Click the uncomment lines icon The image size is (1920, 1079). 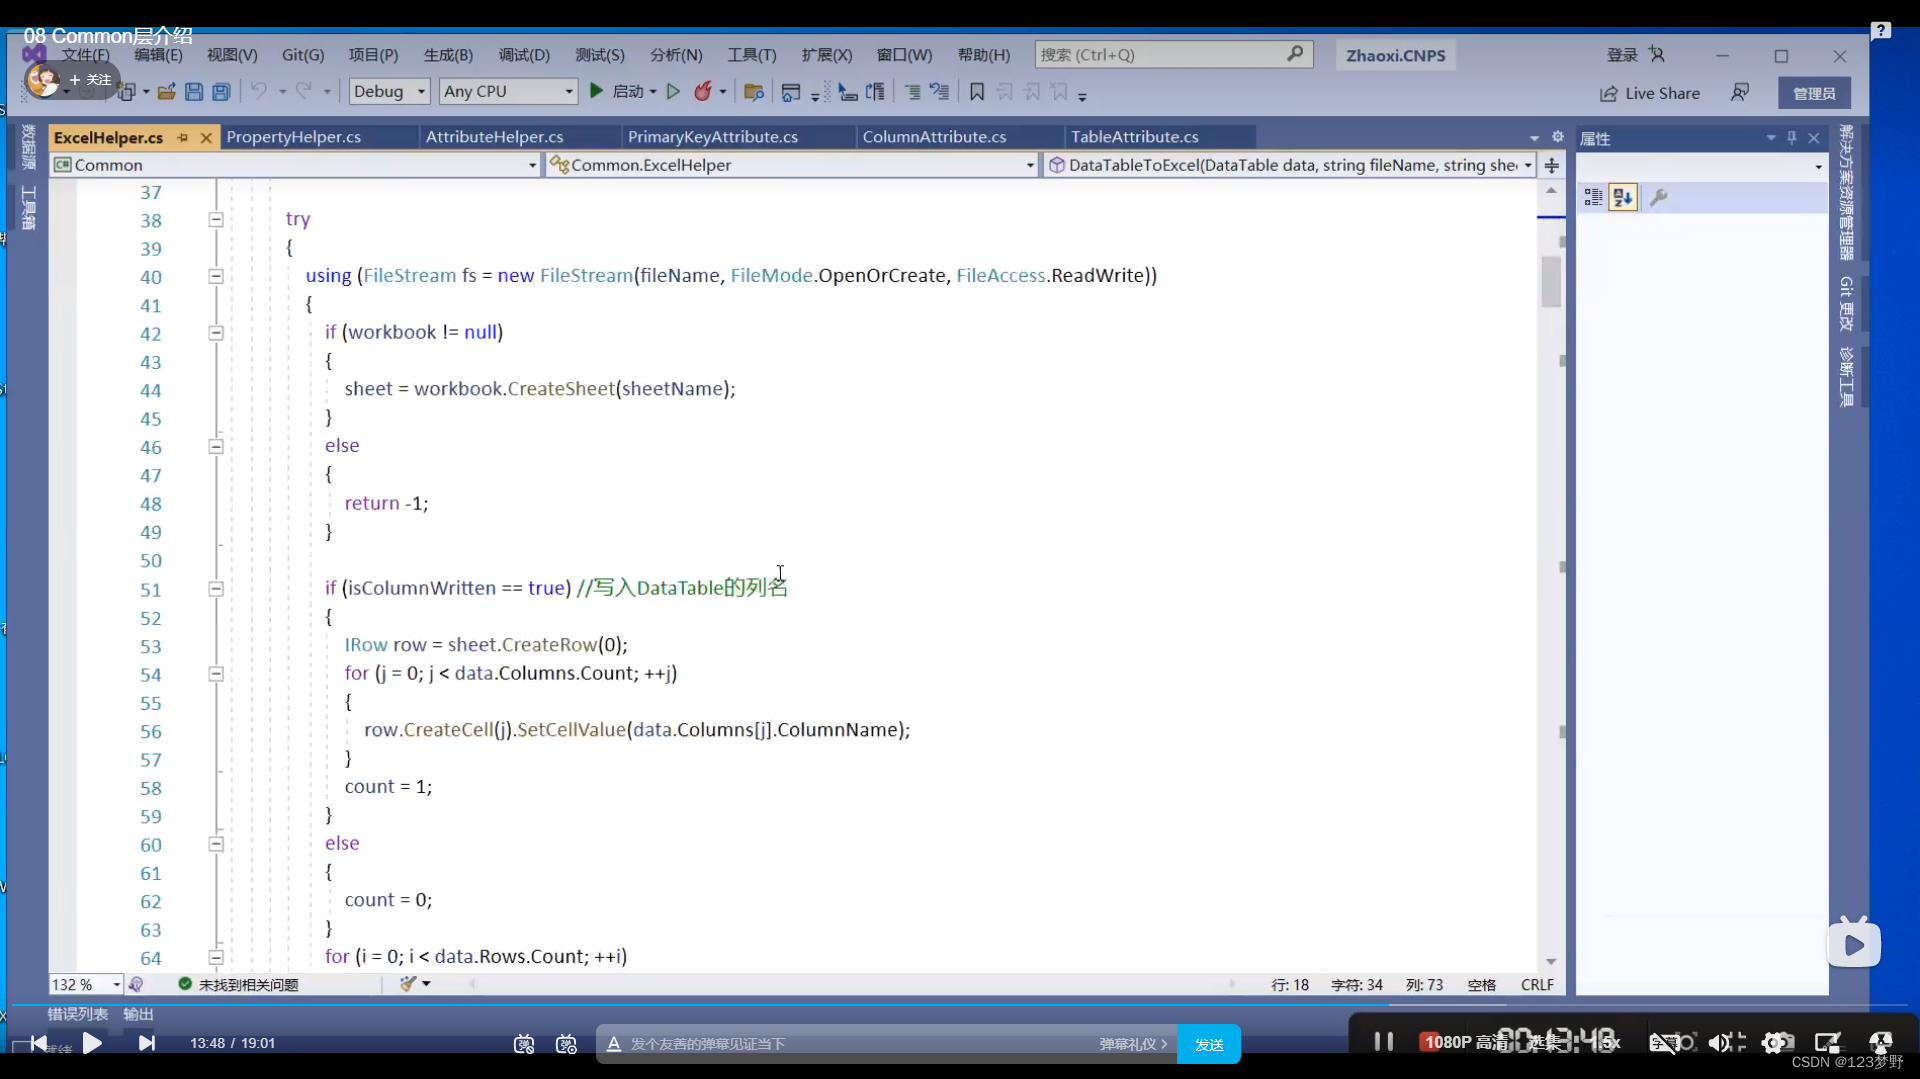[x=939, y=92]
